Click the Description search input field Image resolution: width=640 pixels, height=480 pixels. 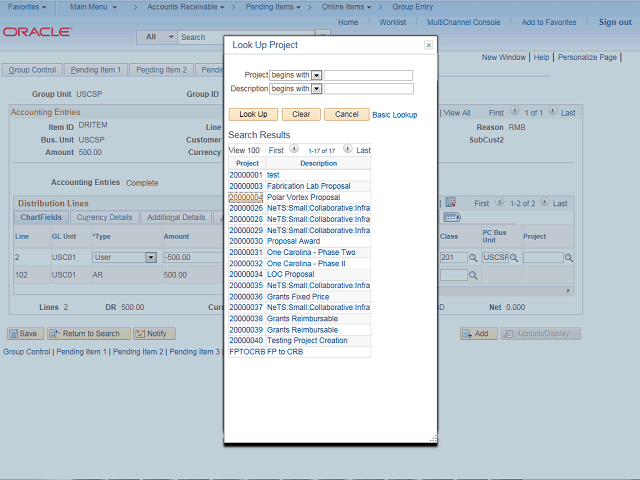[x=369, y=89]
